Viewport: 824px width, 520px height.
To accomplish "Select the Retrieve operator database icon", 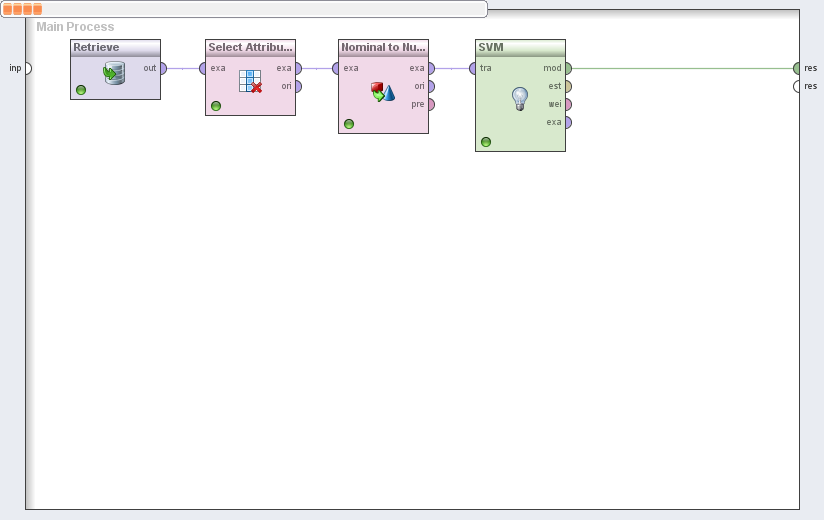I will [114, 73].
